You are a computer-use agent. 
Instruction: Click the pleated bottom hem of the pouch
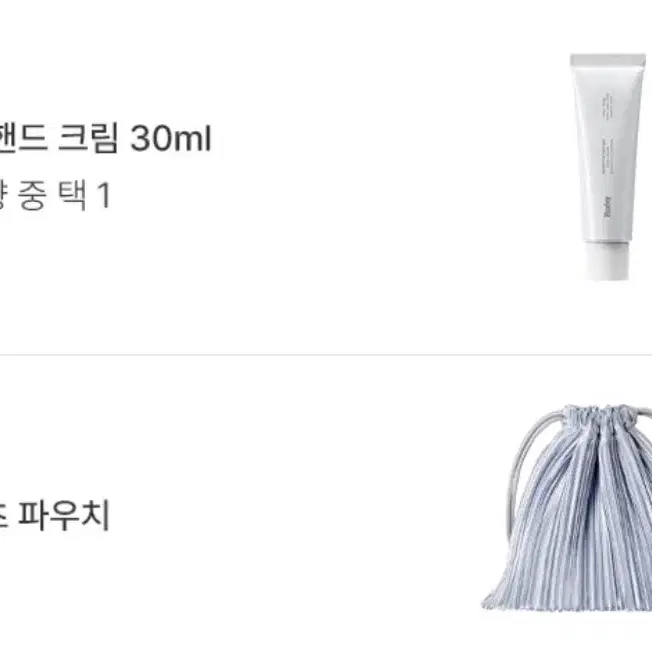point(567,599)
